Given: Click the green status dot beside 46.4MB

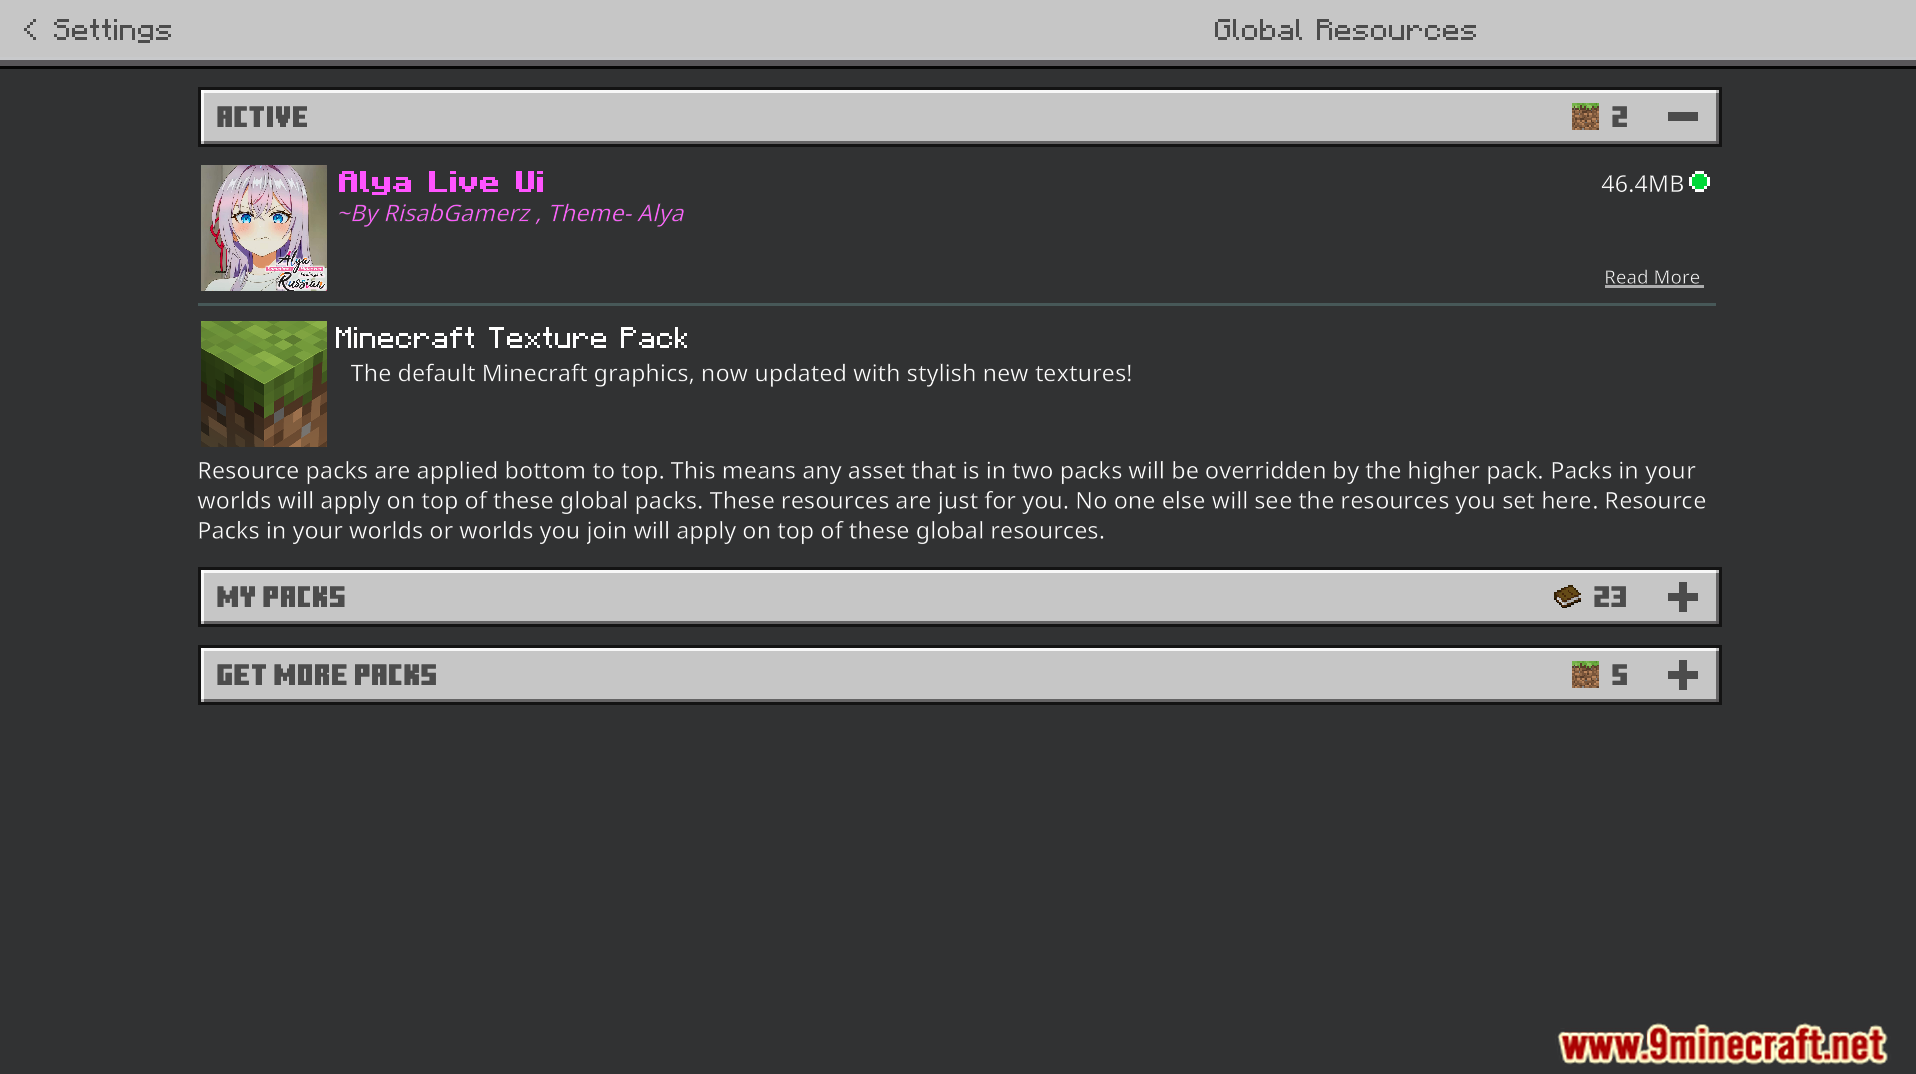Looking at the screenshot, I should pos(1699,182).
